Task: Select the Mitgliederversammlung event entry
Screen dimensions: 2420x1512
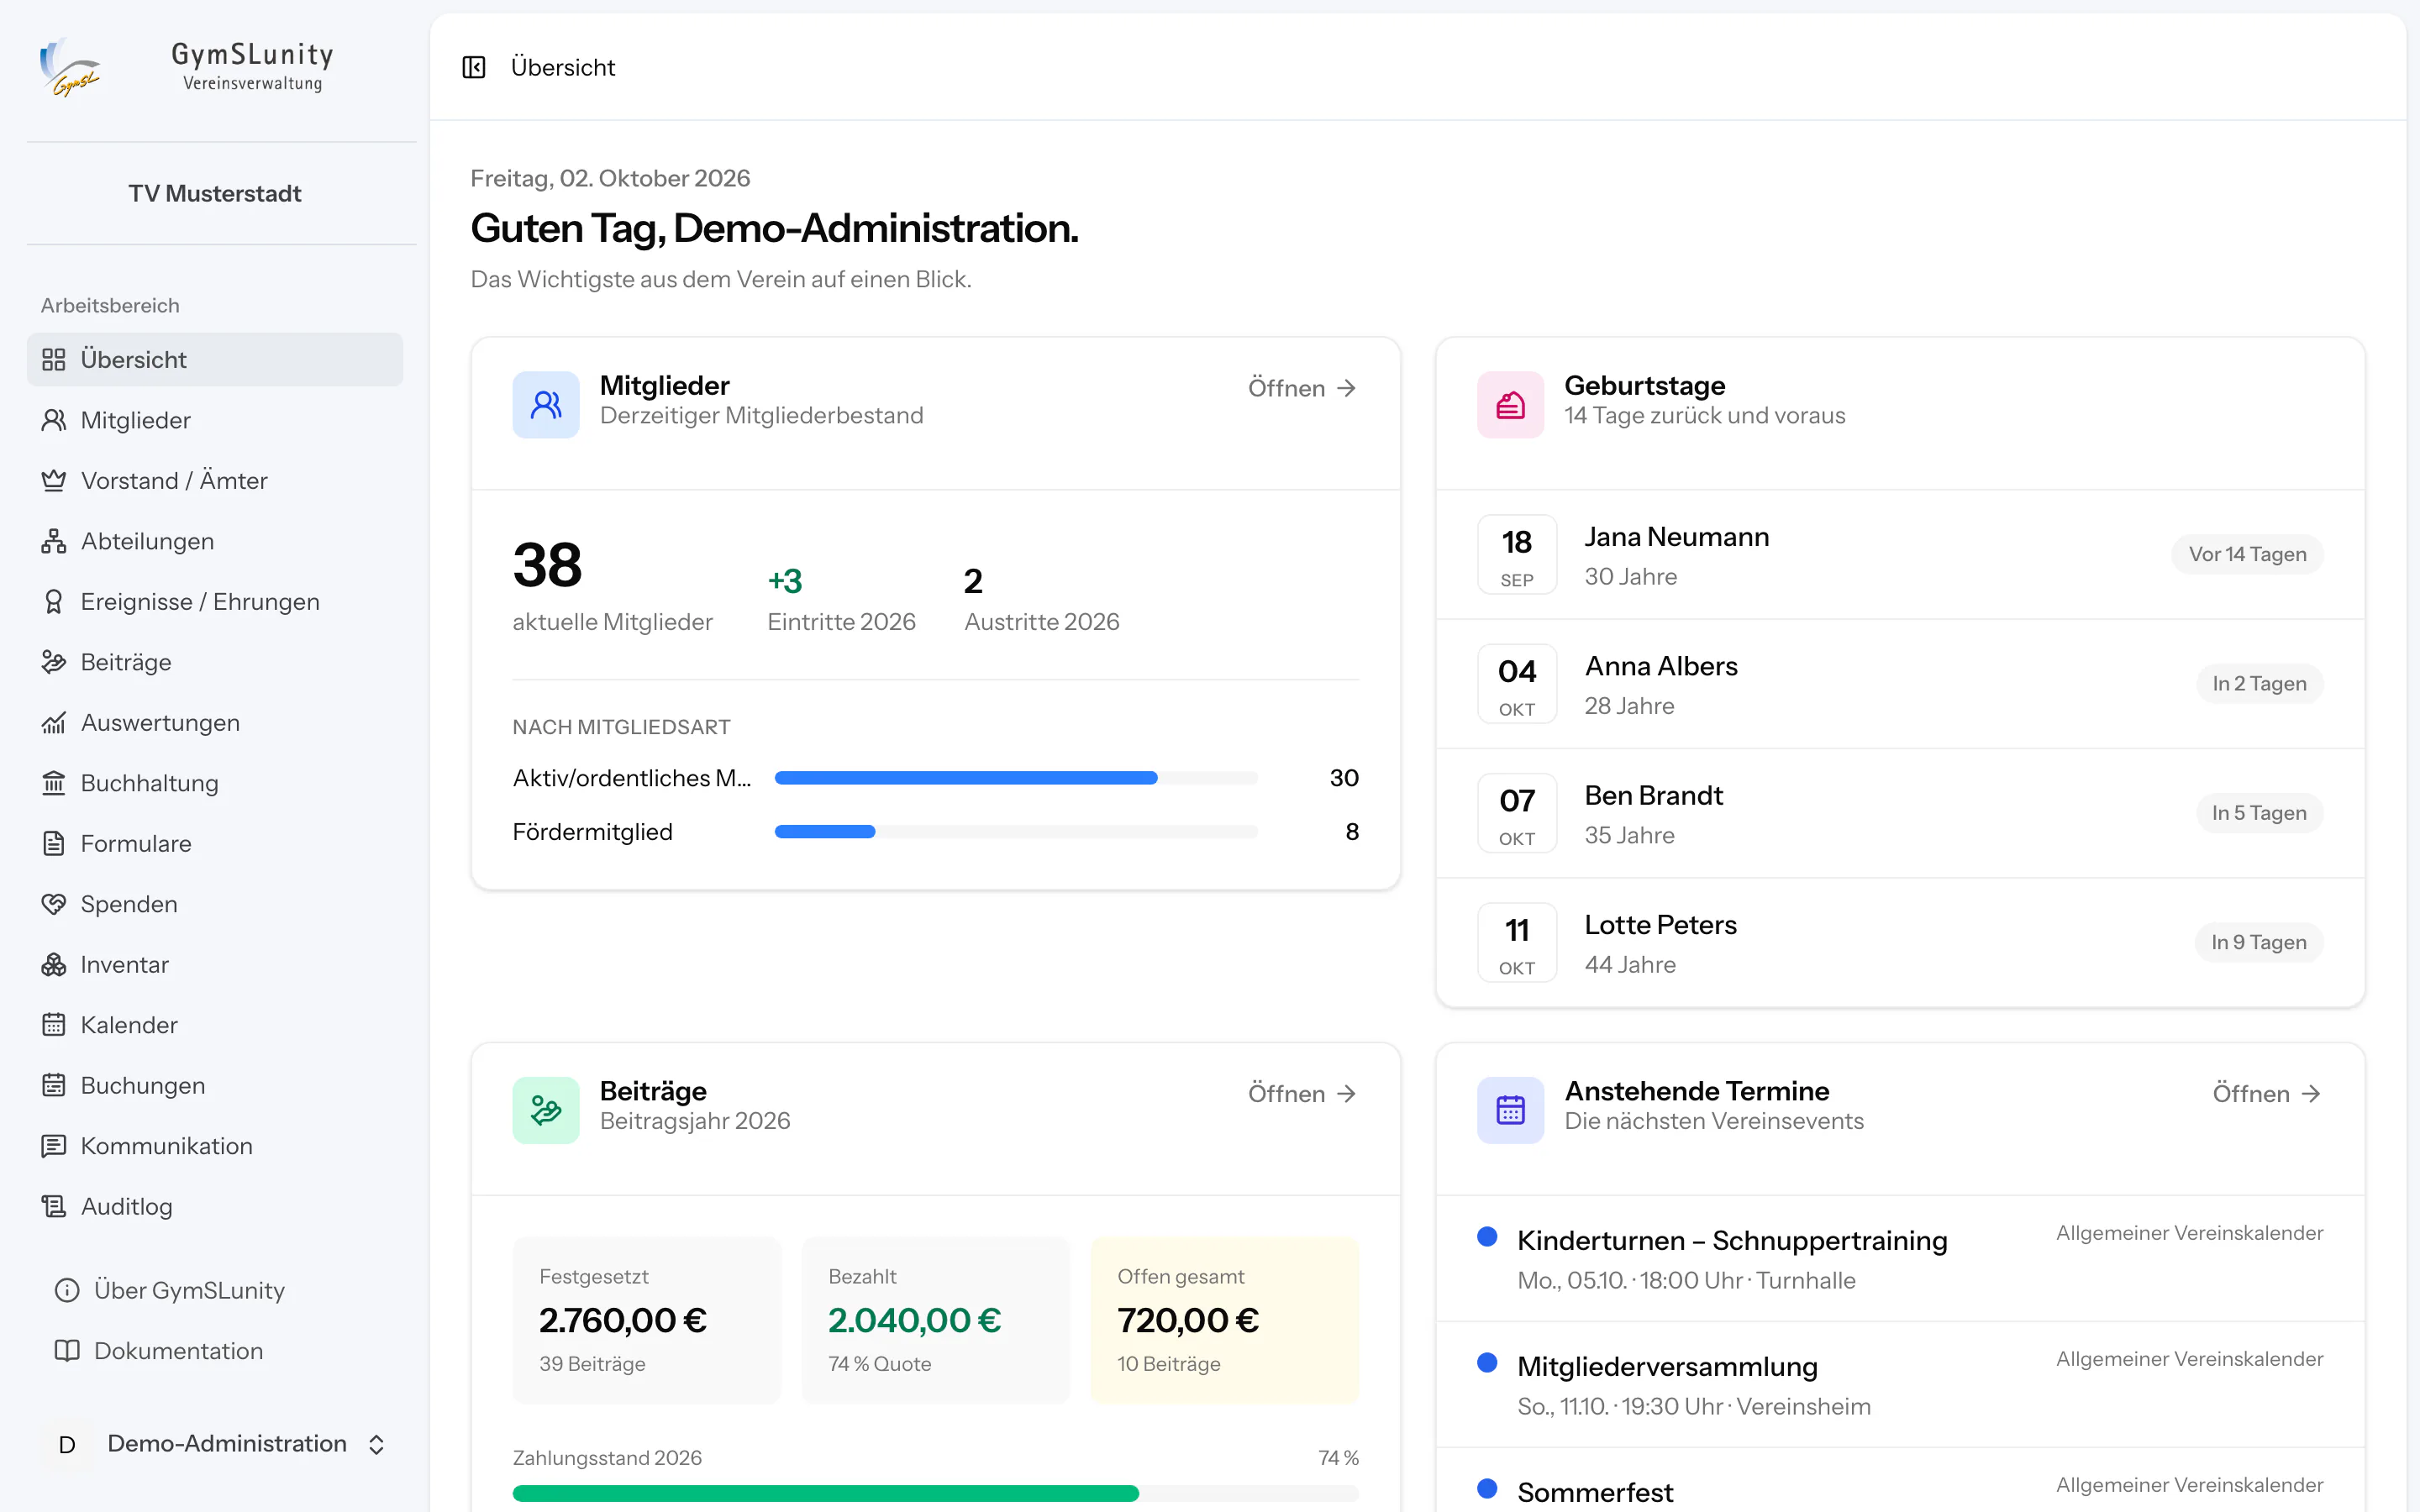Action: (x=1900, y=1385)
